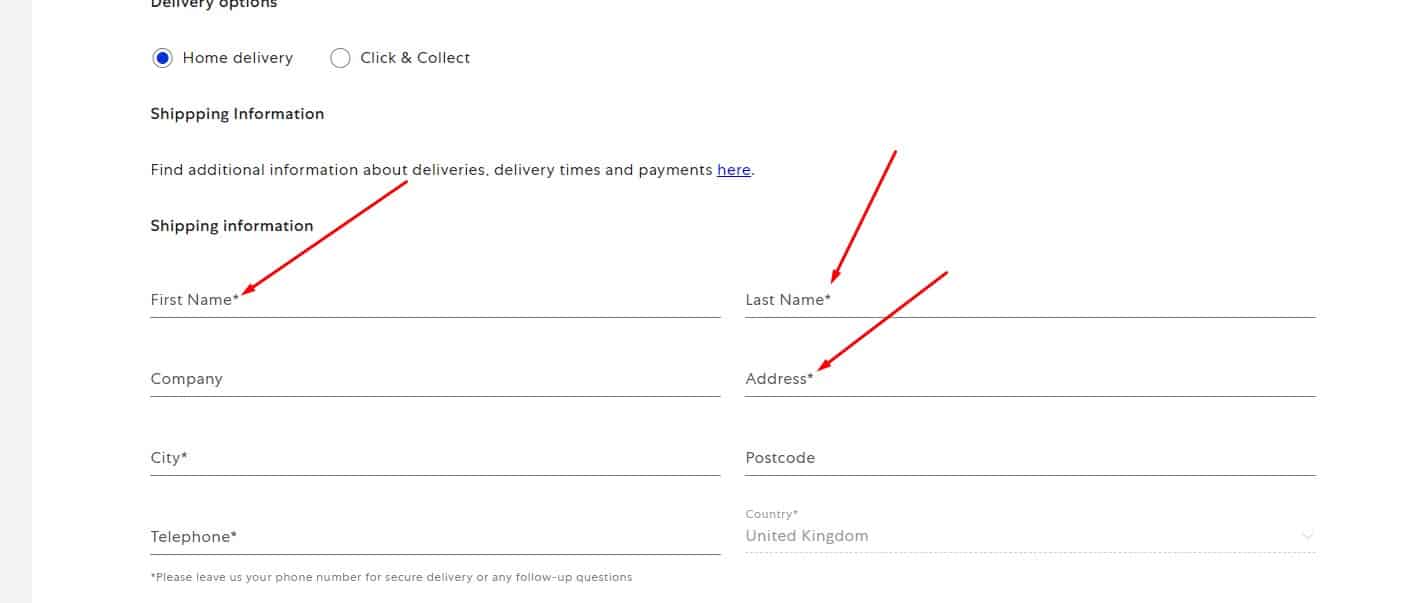Select the Home delivery radio button
Viewport: 1420px width, 603px height.
click(162, 58)
